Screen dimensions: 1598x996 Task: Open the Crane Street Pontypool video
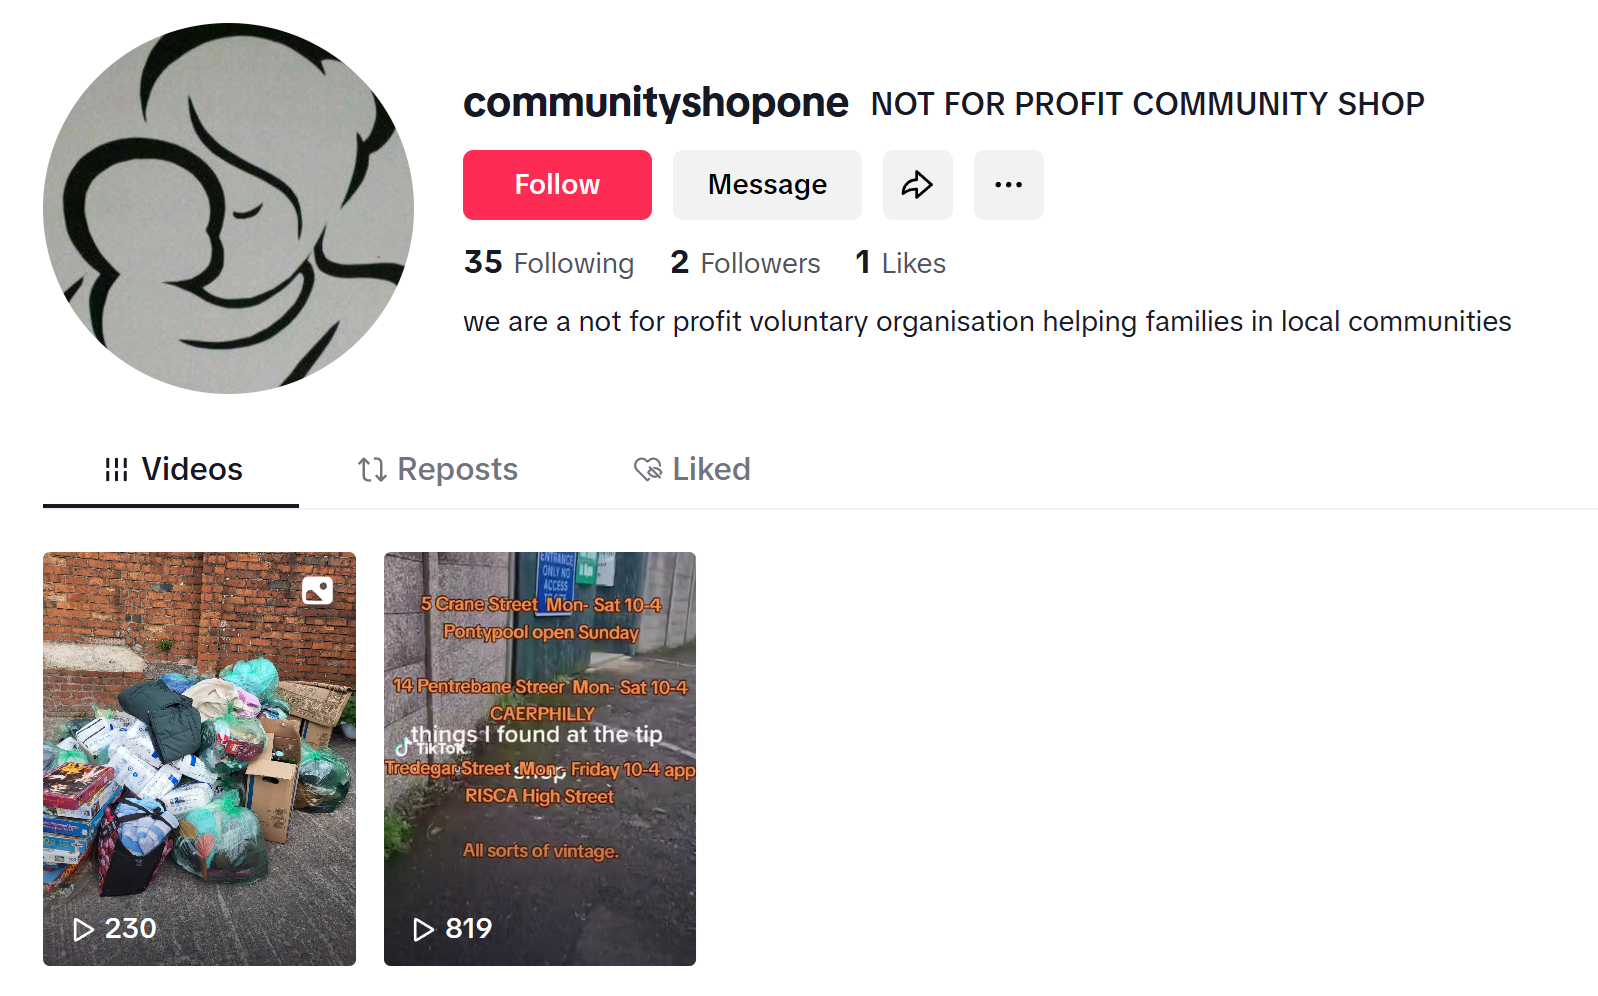[x=540, y=759]
